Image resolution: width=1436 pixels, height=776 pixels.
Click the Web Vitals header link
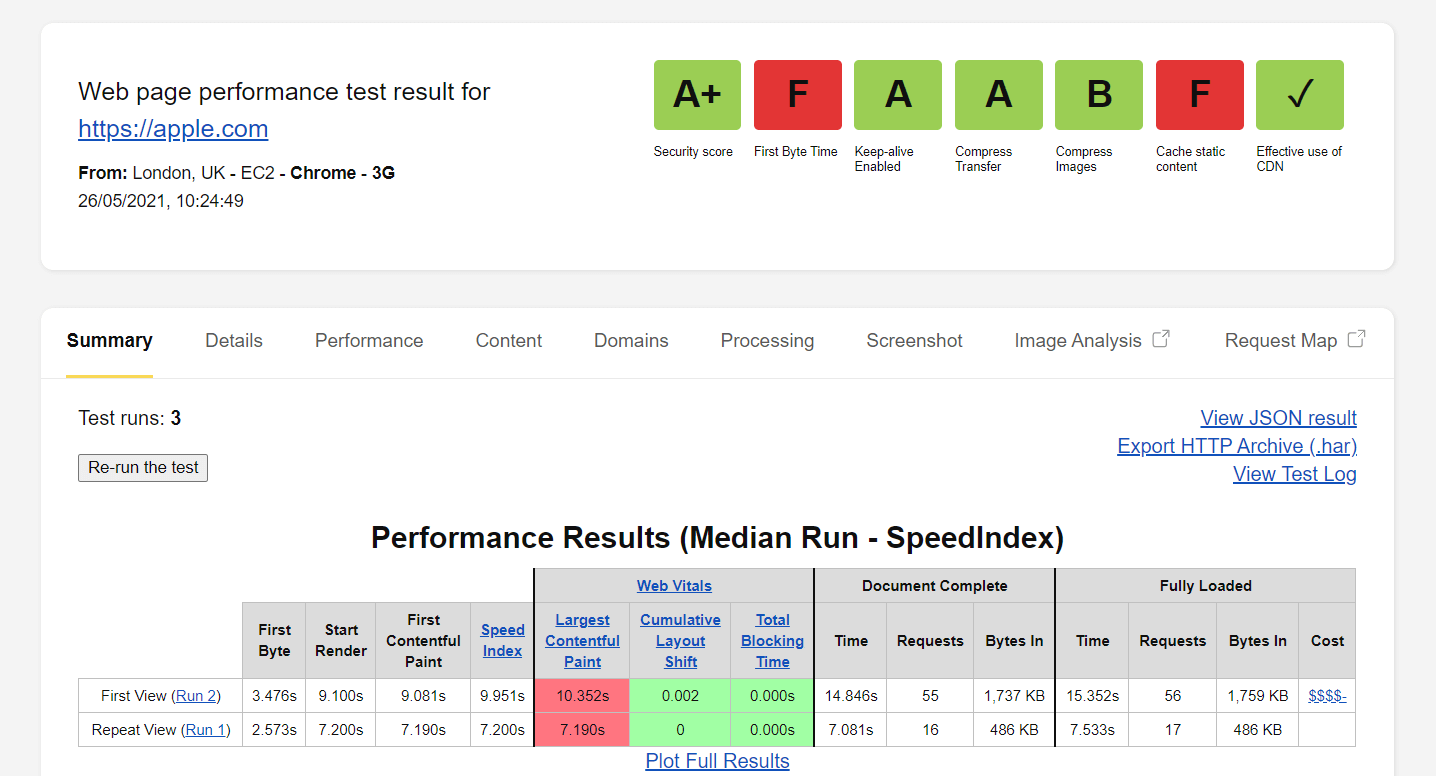674,585
